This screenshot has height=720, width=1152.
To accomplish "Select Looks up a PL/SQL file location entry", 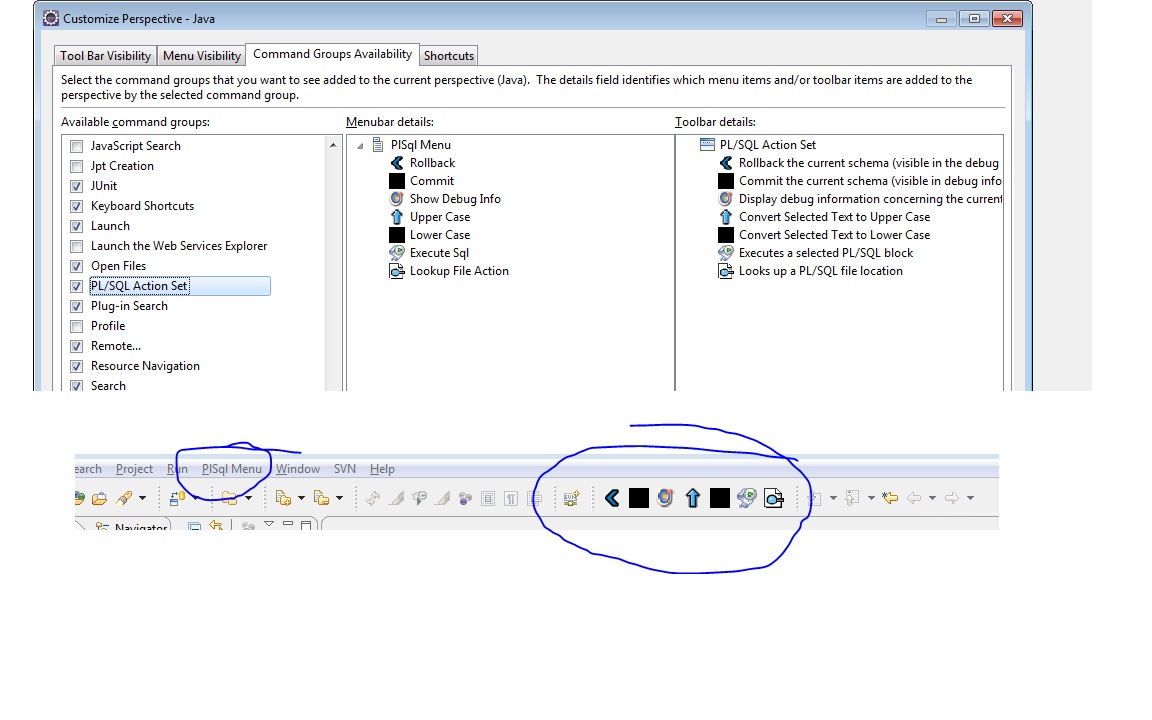I will [821, 271].
